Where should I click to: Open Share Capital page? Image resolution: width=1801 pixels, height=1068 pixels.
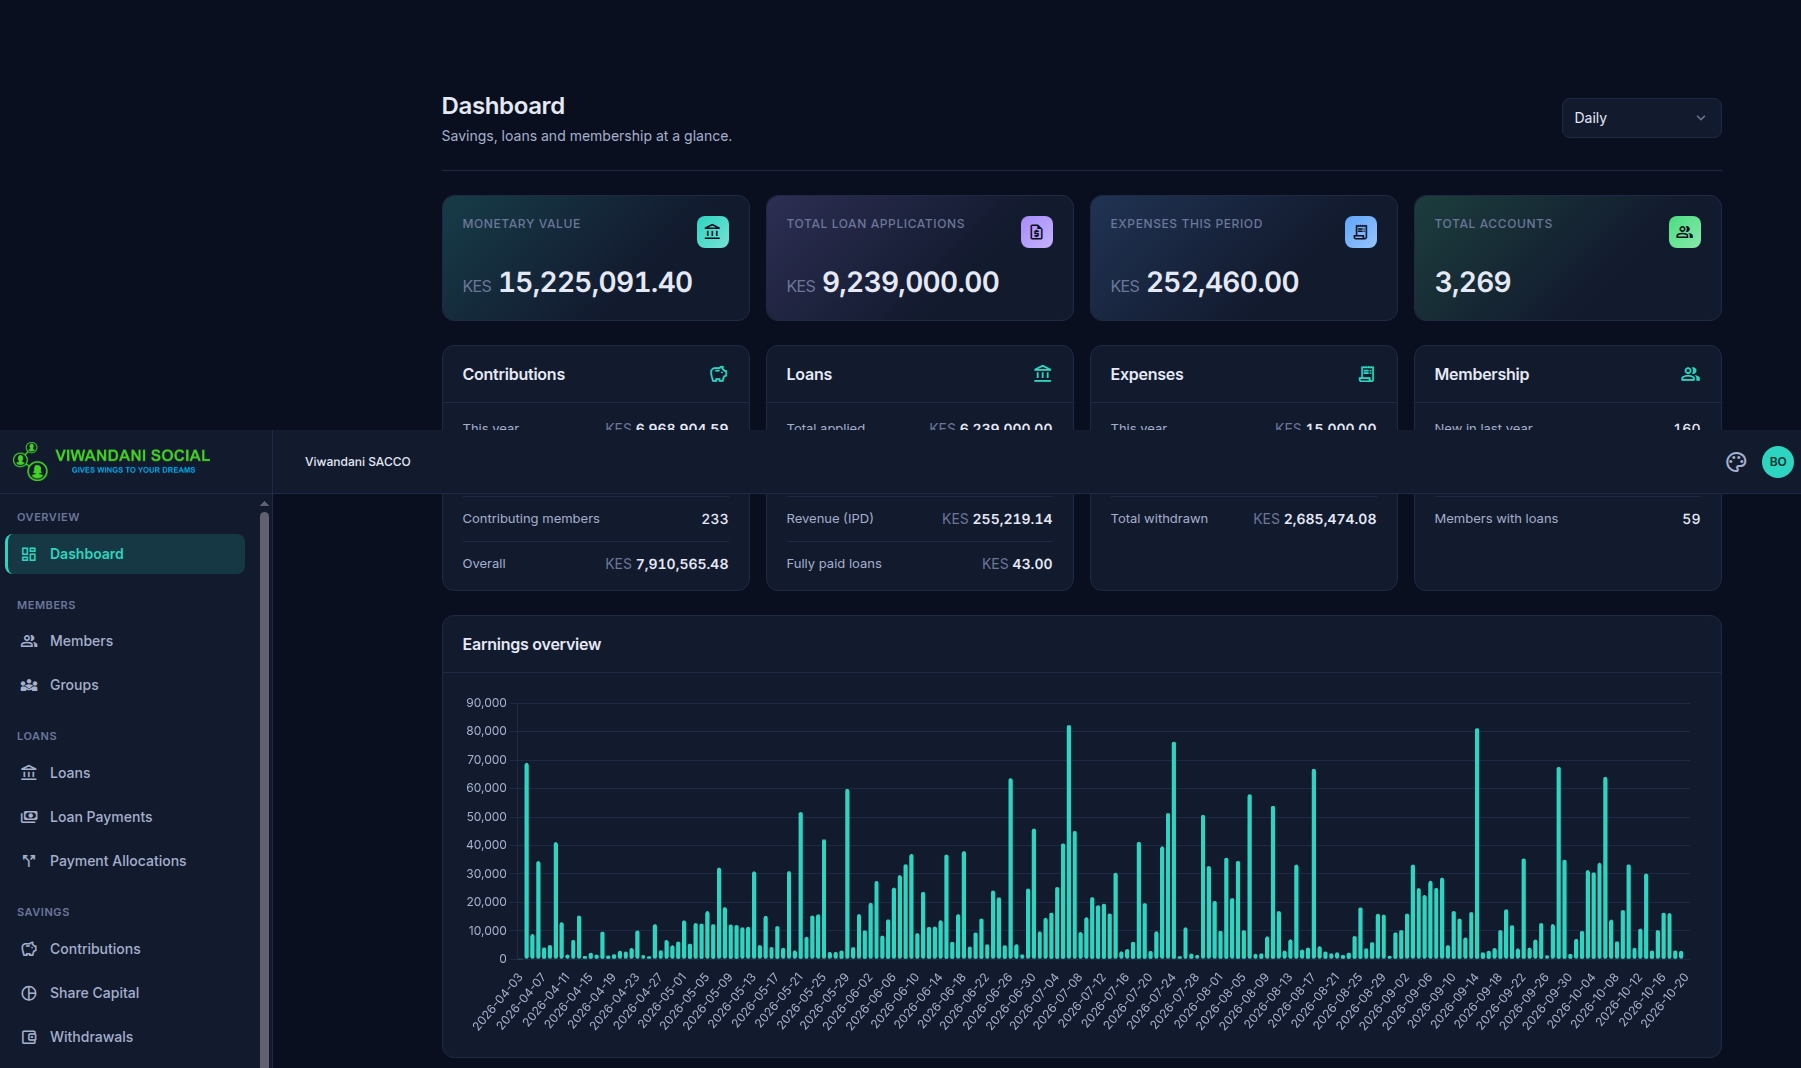pyautogui.click(x=125, y=993)
